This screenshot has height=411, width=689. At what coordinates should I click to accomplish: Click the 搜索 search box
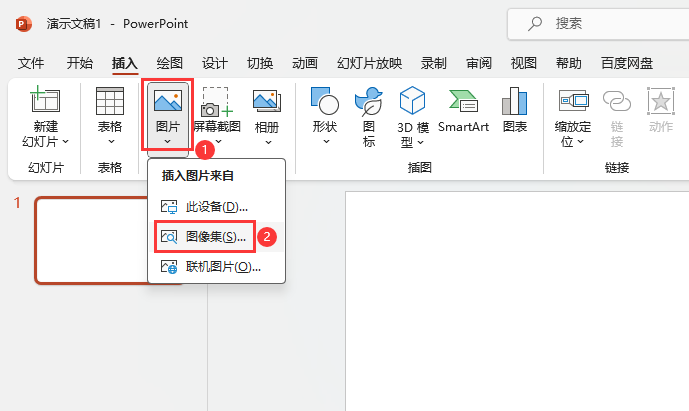(x=598, y=24)
